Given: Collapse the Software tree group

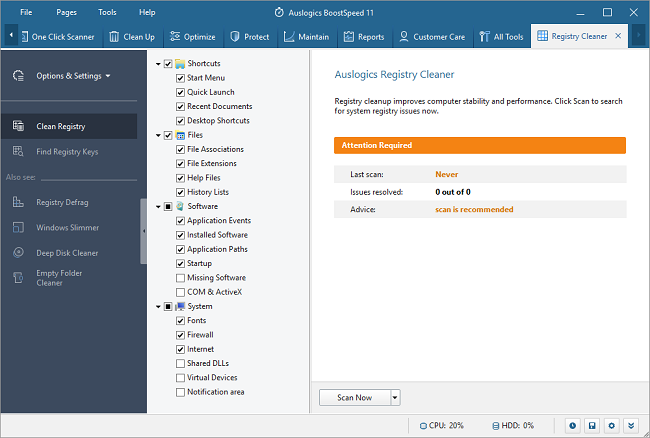Looking at the screenshot, I should pos(158,207).
